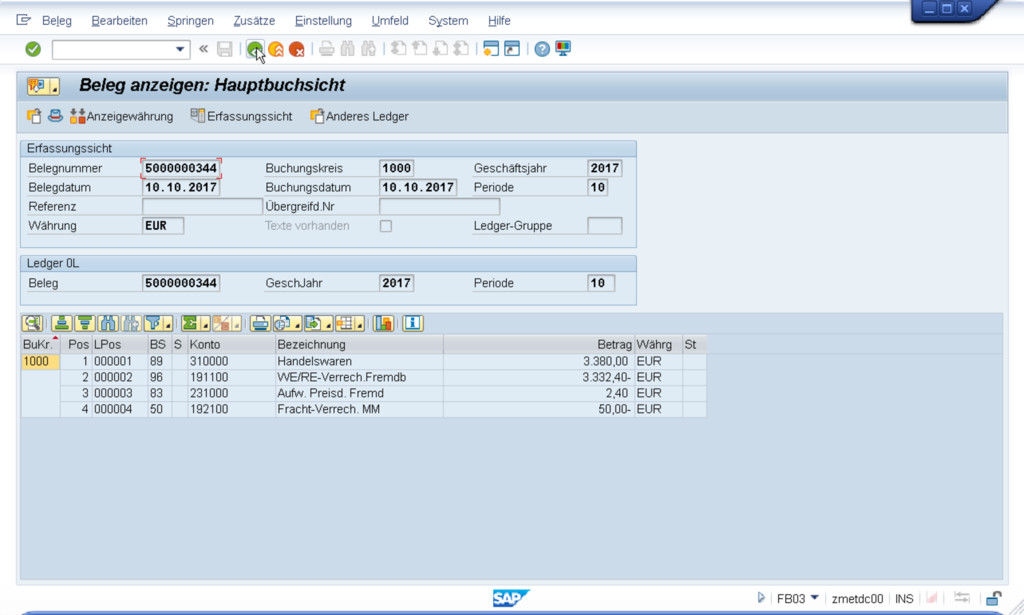This screenshot has width=1024, height=615.
Task: Open the command field dropdown arrow
Action: (180, 50)
